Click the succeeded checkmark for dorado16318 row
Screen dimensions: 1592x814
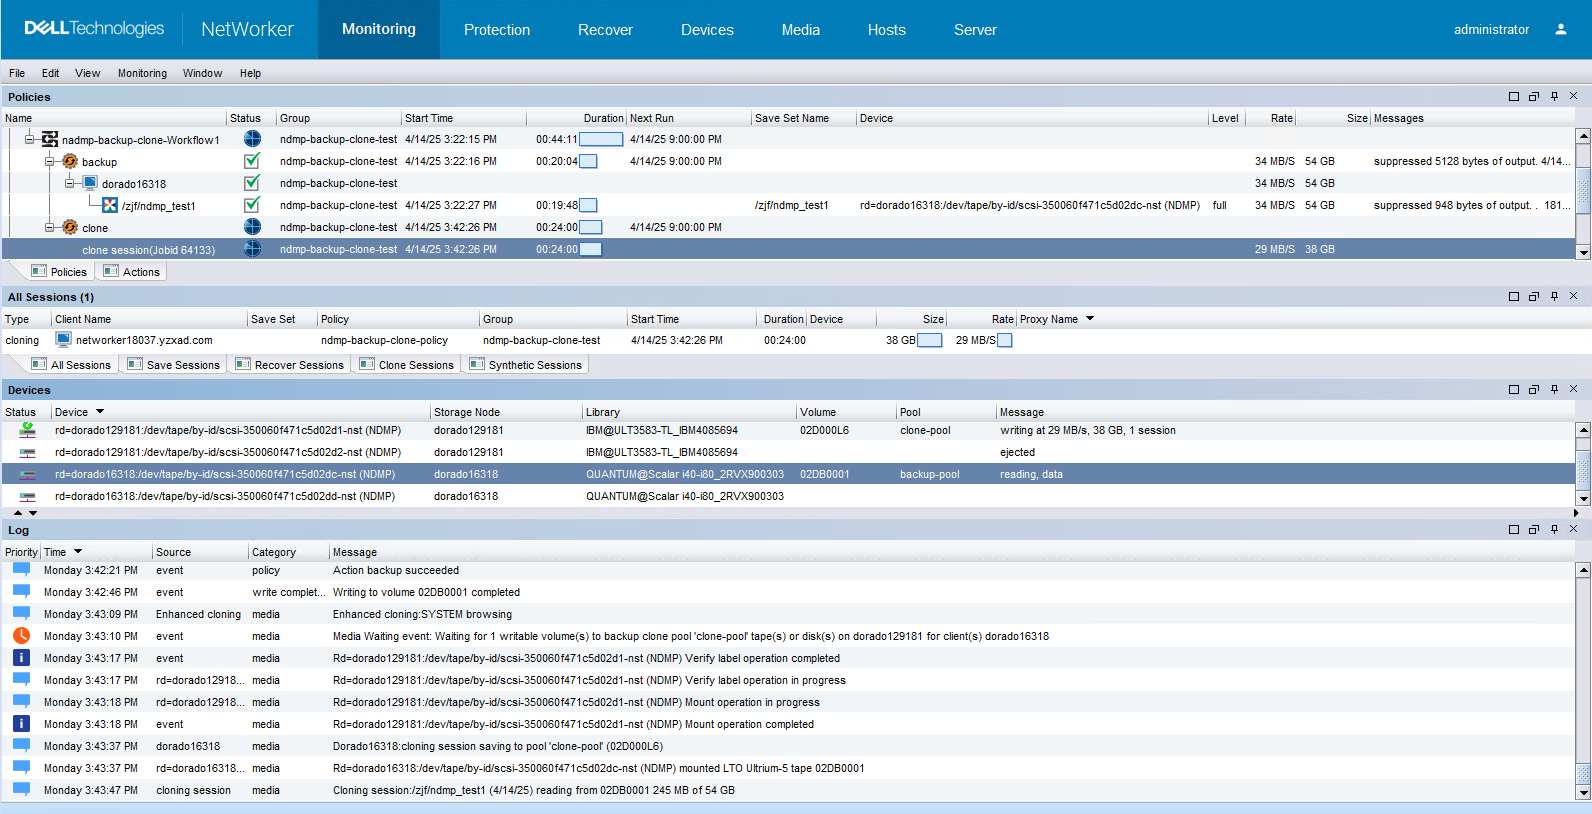(x=252, y=183)
